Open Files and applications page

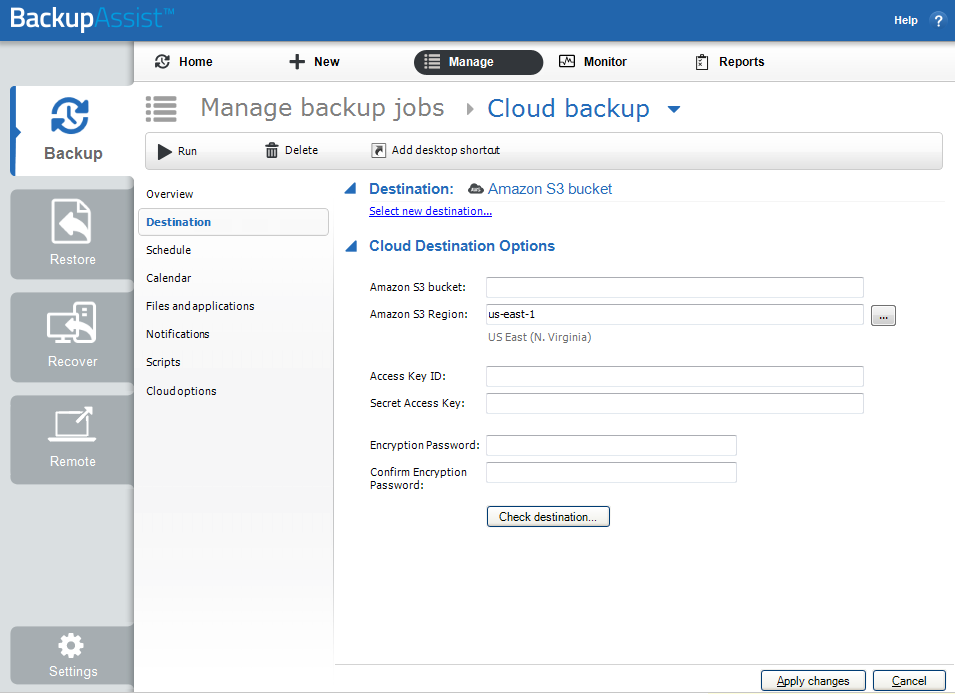click(x=200, y=306)
